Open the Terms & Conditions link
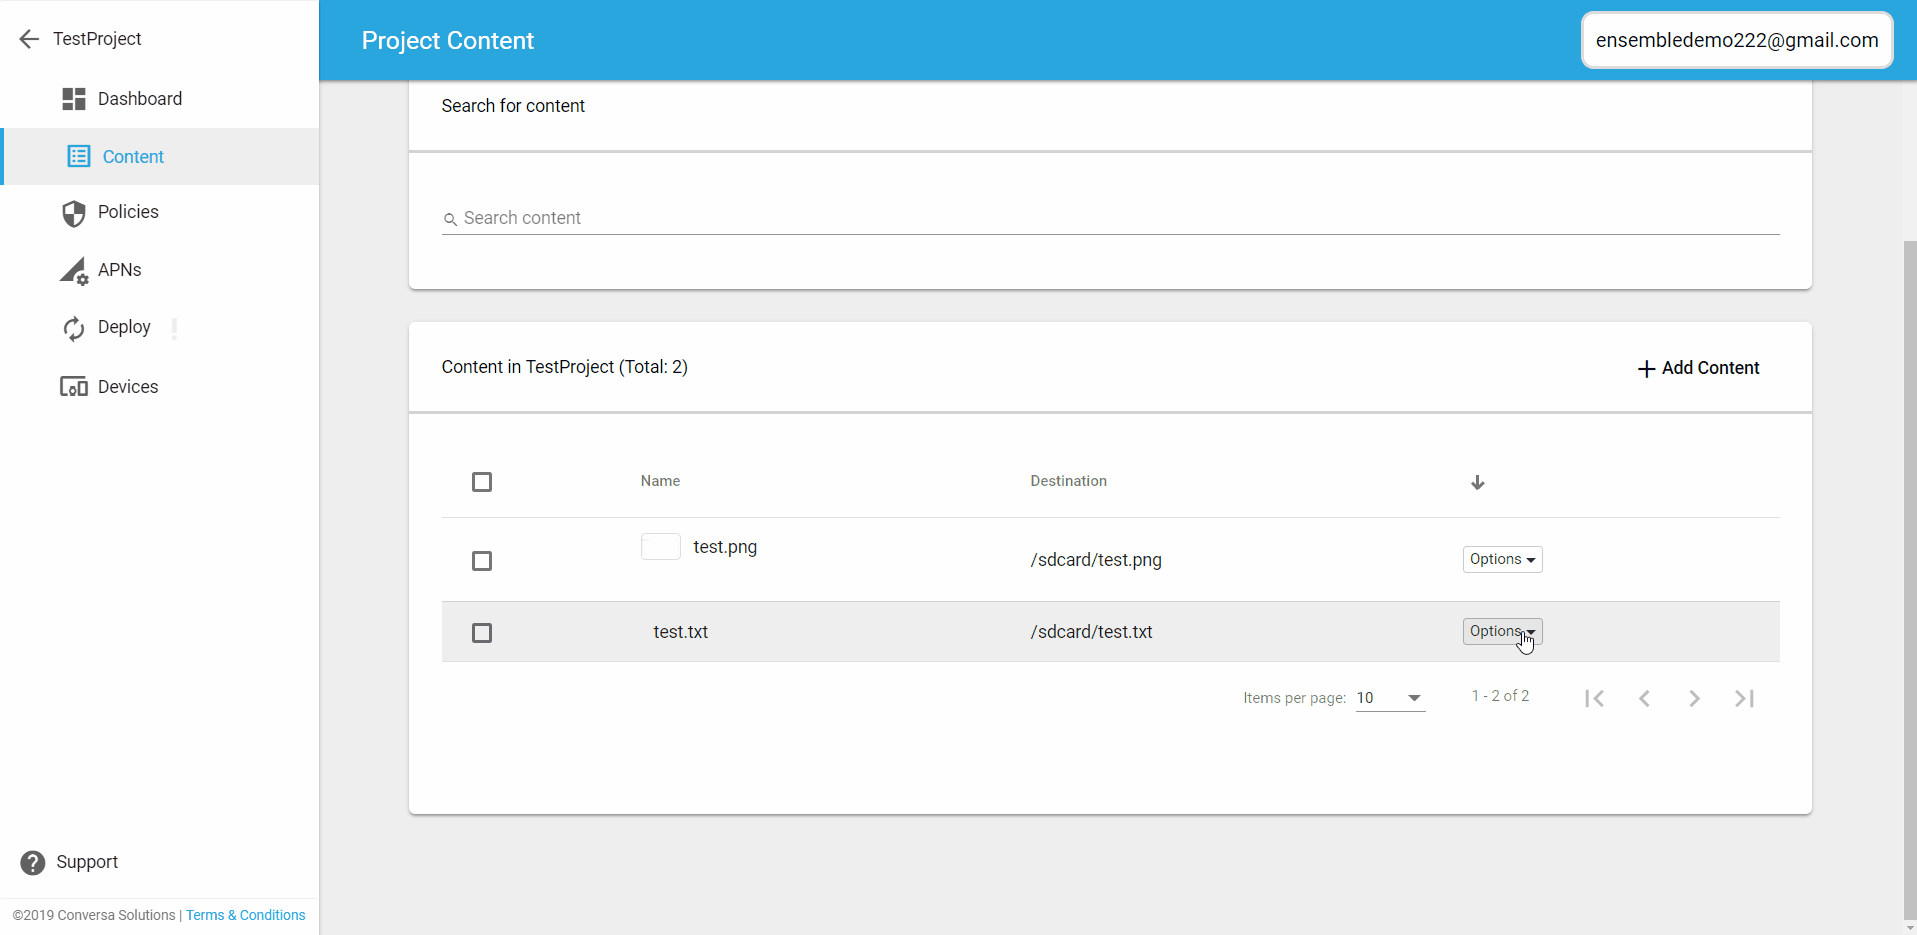The width and height of the screenshot is (1917, 935). click(x=246, y=915)
